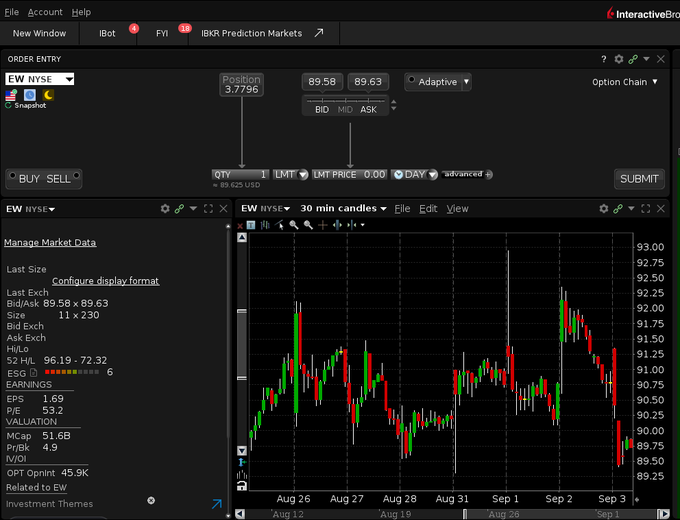Click the US flag icon under EW NYSE
680x520 pixels.
click(x=11, y=95)
